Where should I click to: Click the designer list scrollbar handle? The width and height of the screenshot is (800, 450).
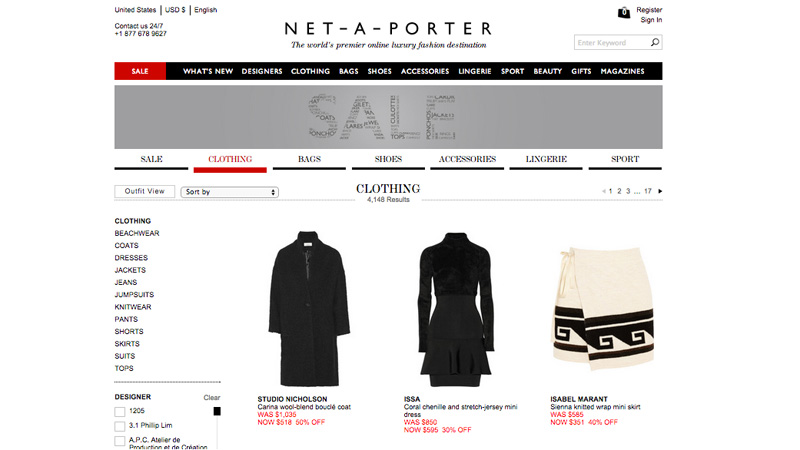pos(217,411)
